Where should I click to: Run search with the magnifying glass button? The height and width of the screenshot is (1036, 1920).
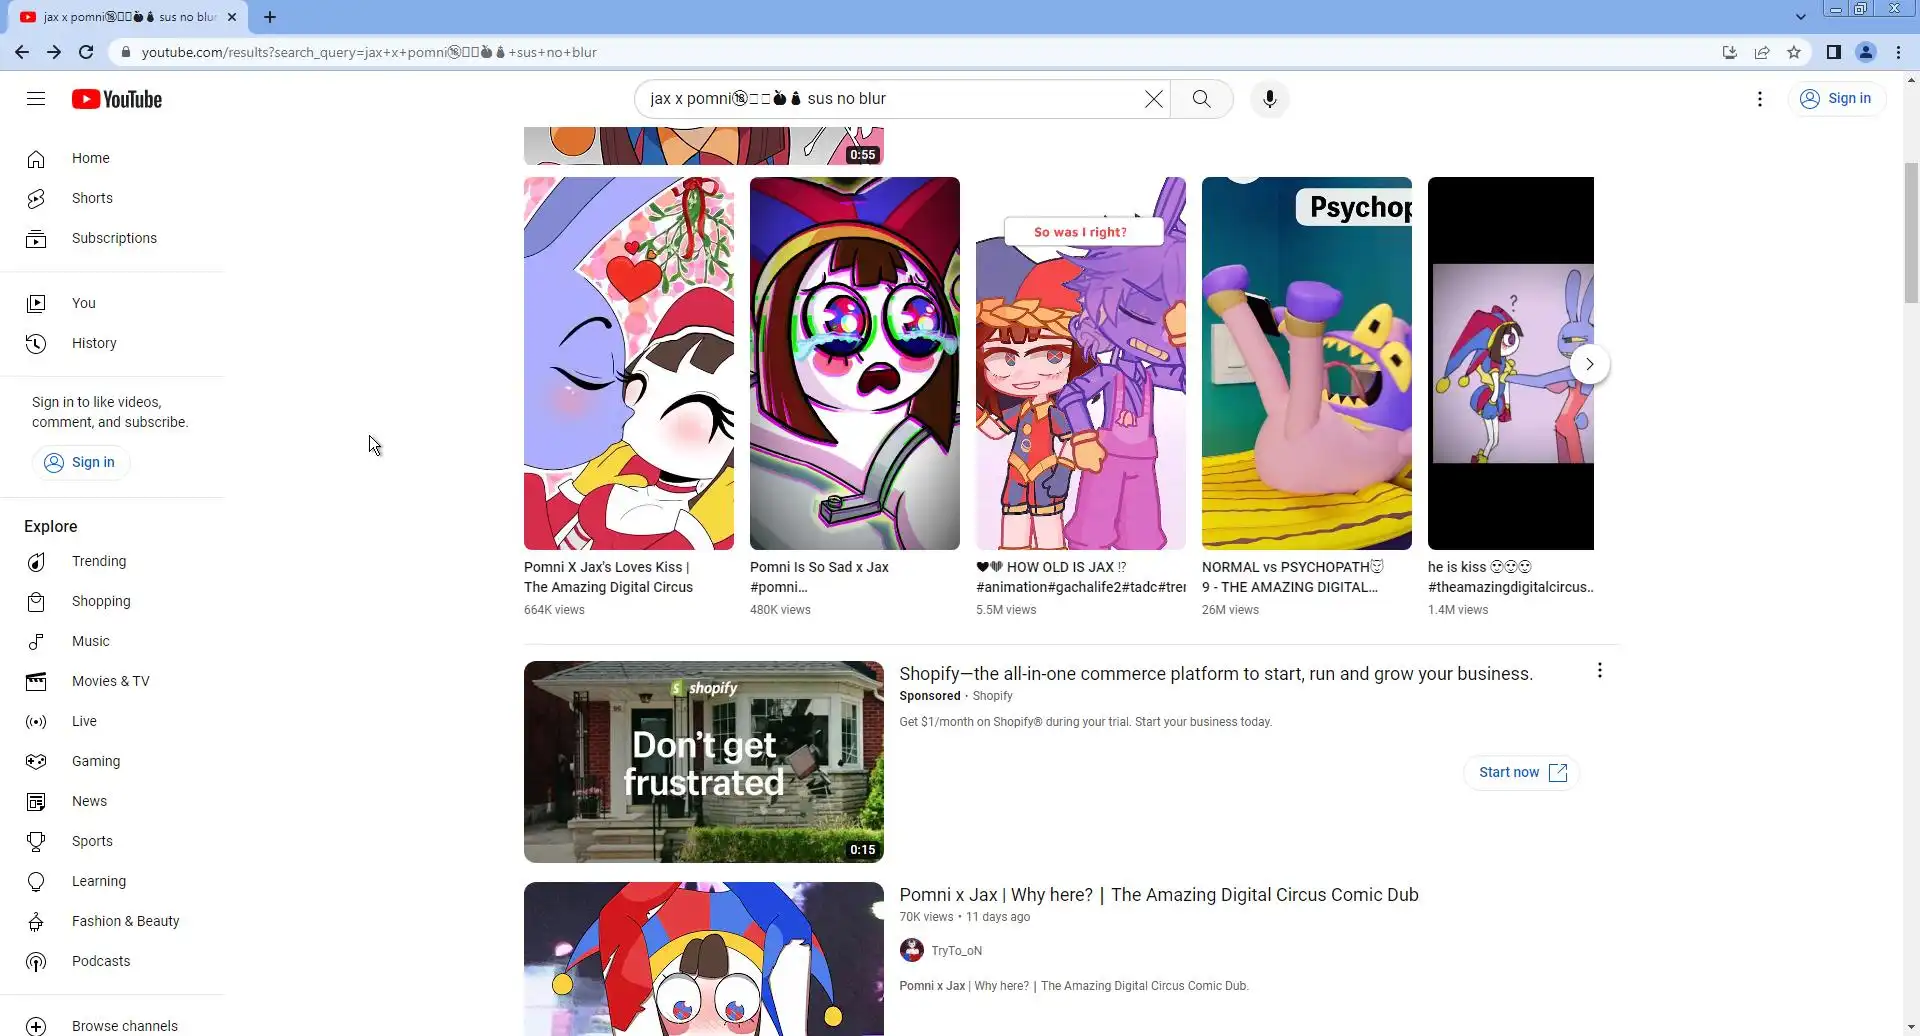[x=1201, y=99]
